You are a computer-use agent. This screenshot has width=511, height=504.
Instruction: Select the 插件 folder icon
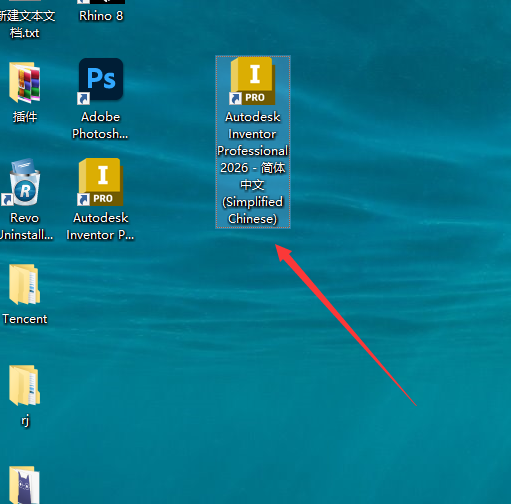(25, 82)
